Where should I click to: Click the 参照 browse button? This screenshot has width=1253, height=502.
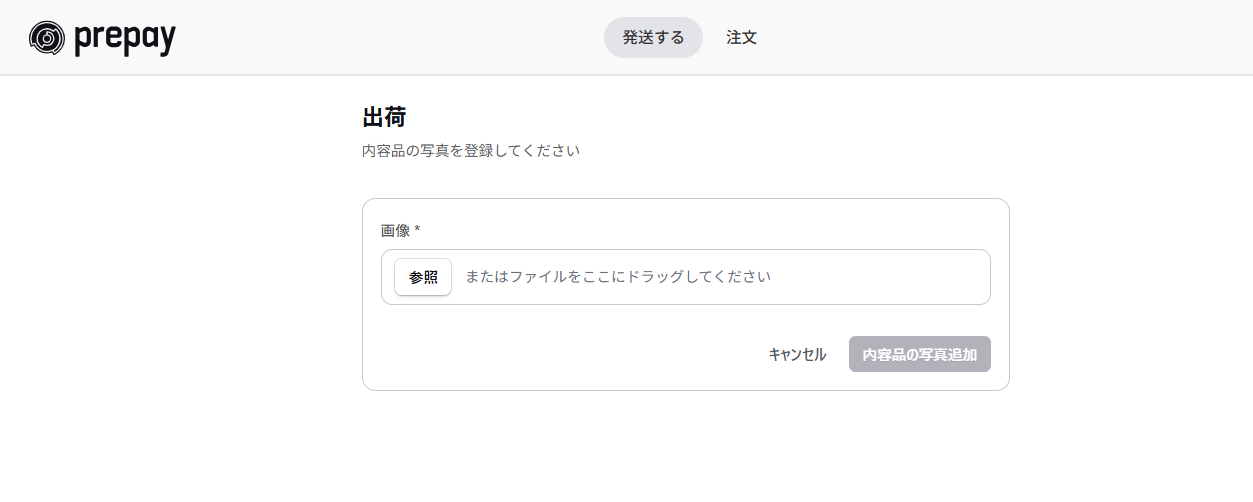[x=423, y=277]
